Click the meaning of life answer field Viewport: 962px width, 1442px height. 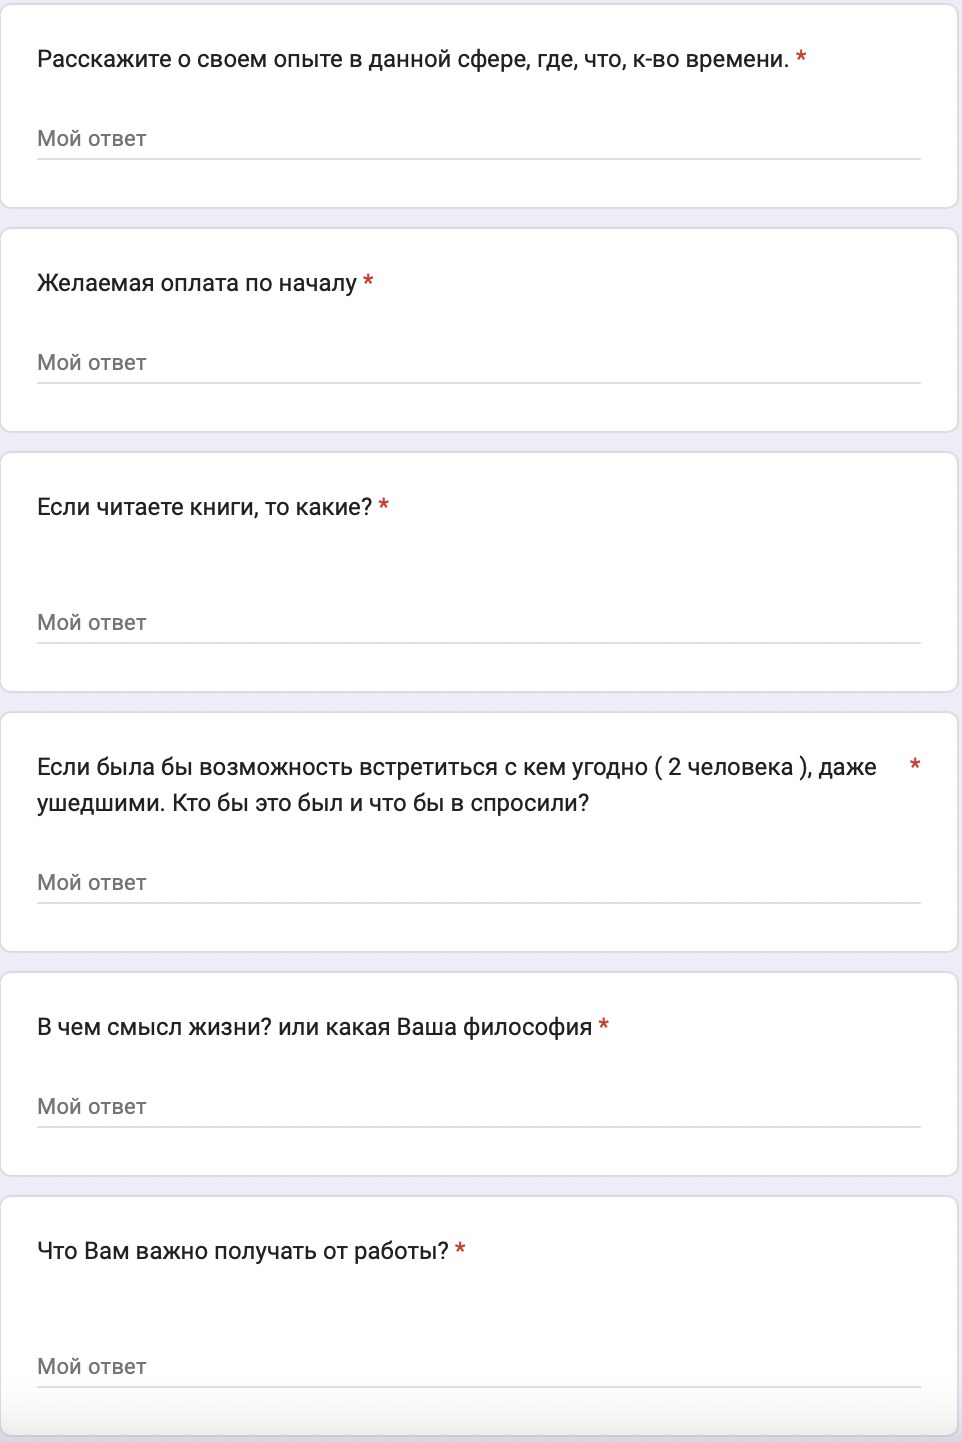[478, 1107]
